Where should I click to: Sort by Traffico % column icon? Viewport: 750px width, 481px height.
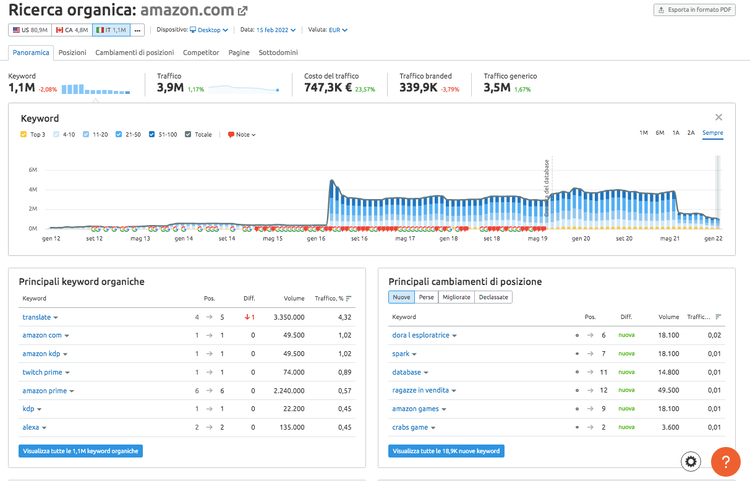pyautogui.click(x=349, y=298)
